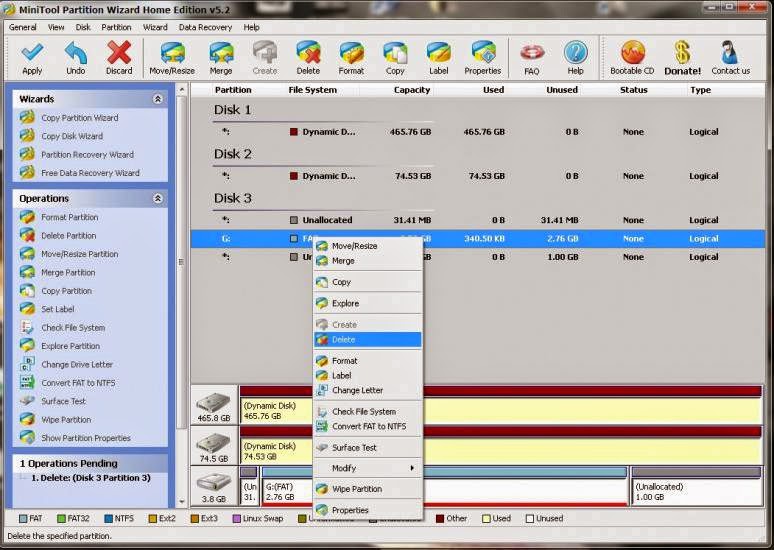Image resolution: width=774 pixels, height=550 pixels.
Task: Choose Delete Partition in Operations panel
Action: [69, 236]
